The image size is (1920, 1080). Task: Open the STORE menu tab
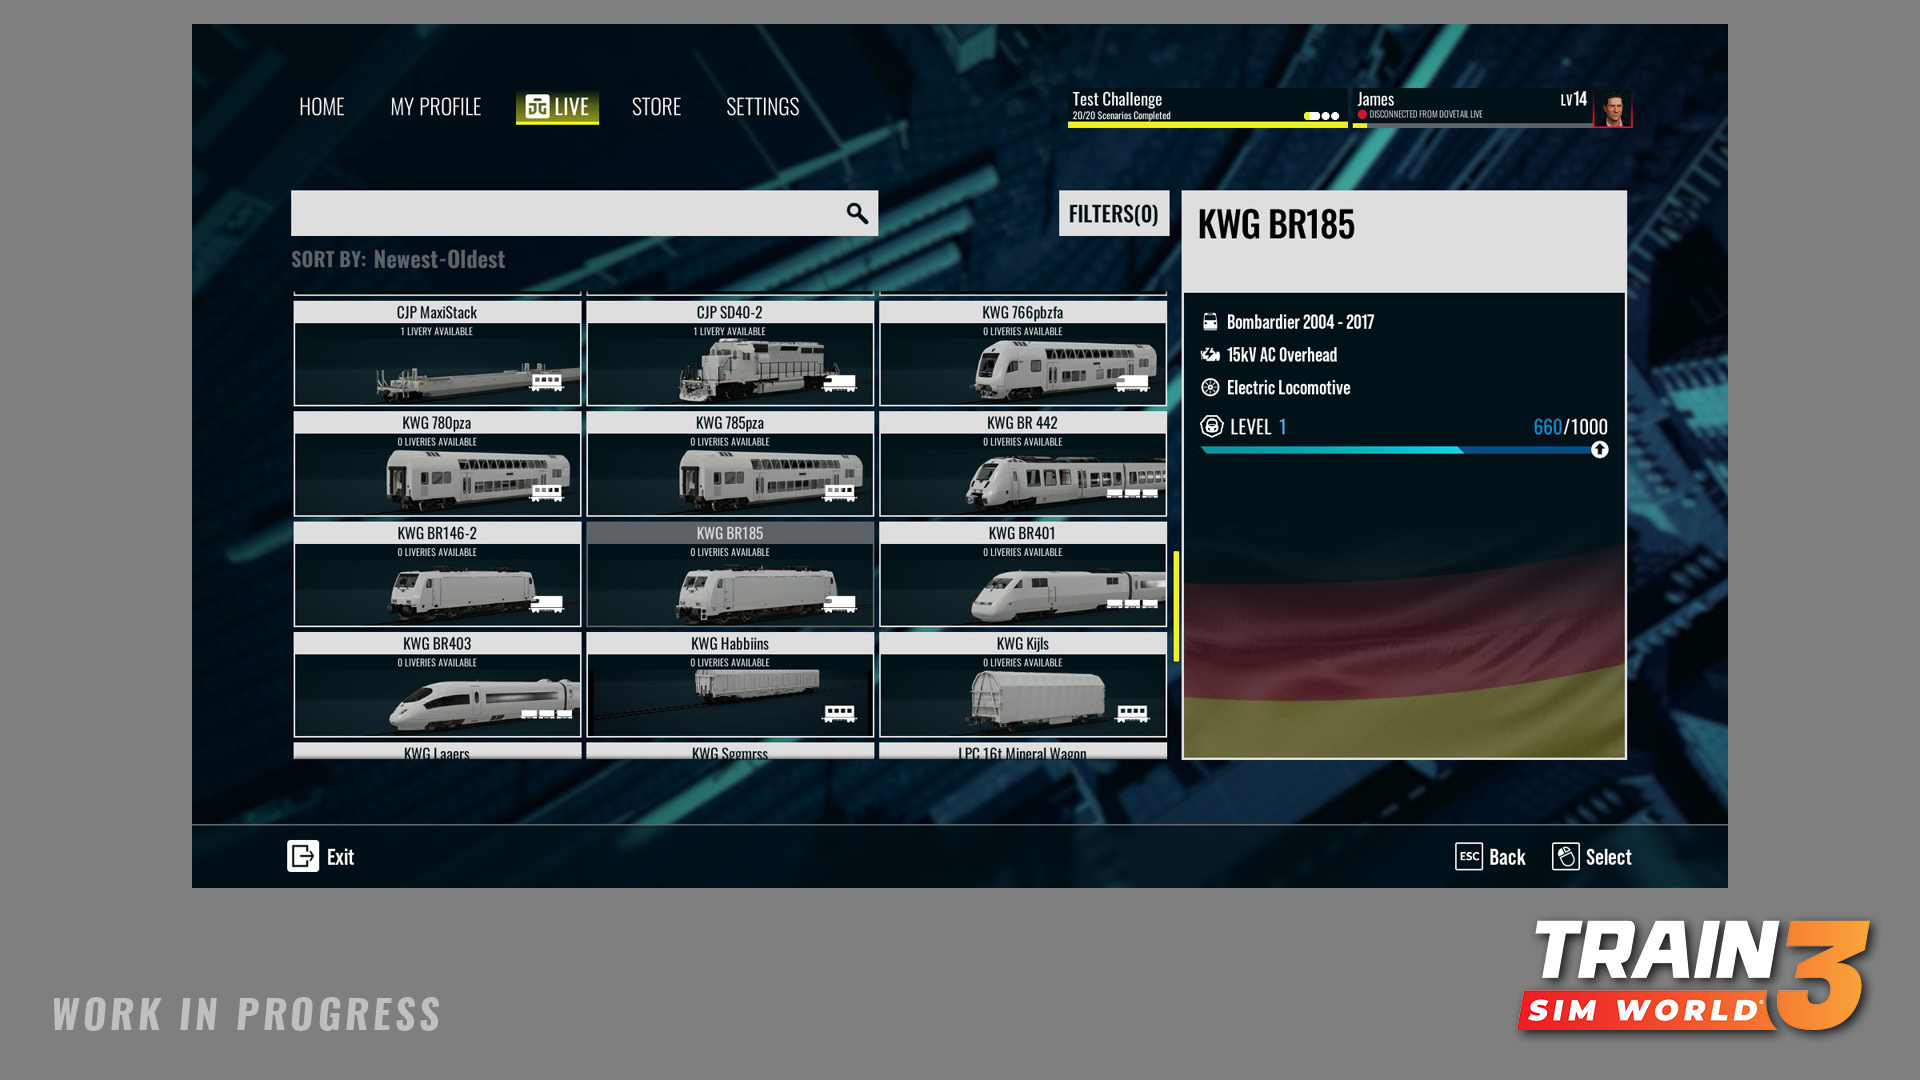[655, 105]
